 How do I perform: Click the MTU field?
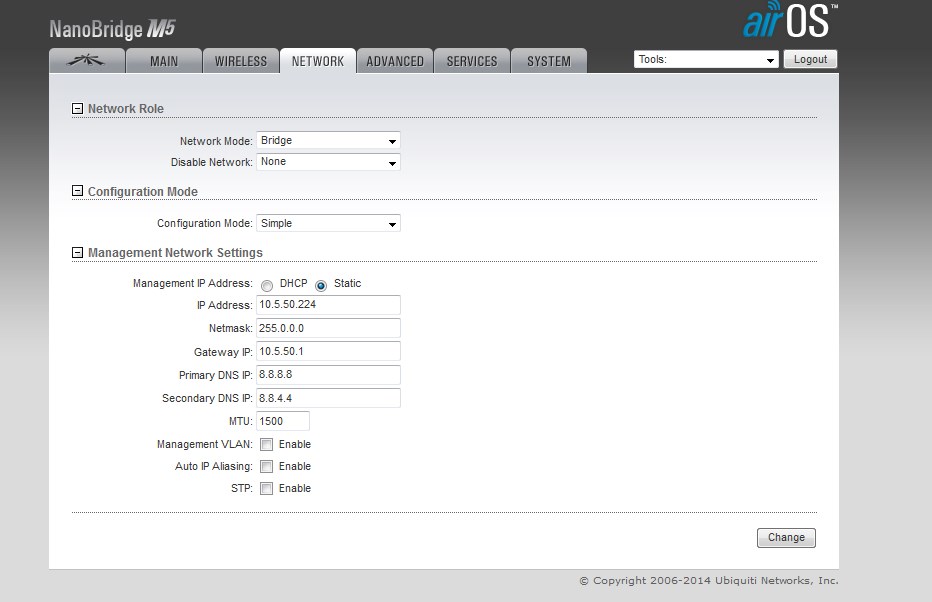pos(283,421)
